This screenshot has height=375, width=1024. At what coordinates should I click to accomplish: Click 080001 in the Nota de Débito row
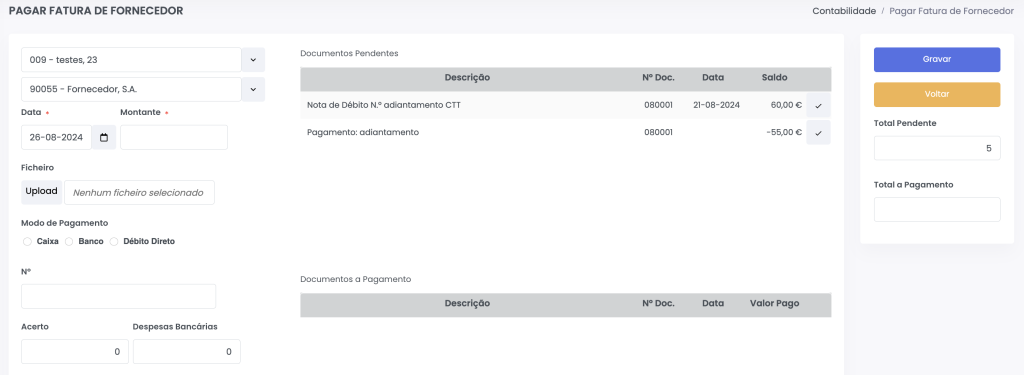(658, 105)
